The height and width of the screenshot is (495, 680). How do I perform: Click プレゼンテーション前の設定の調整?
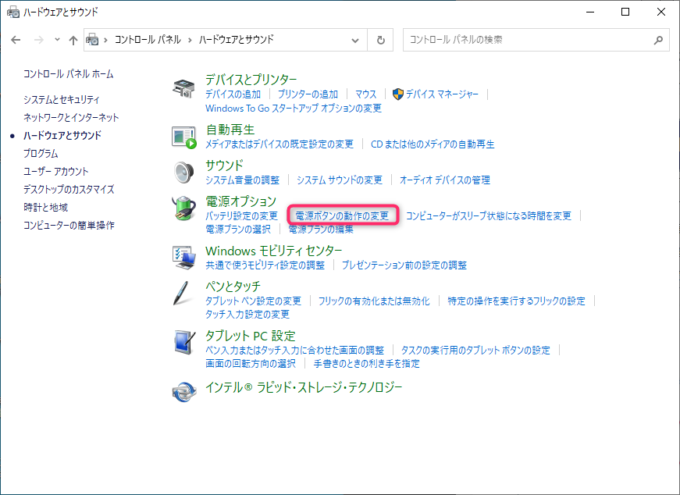tap(404, 265)
